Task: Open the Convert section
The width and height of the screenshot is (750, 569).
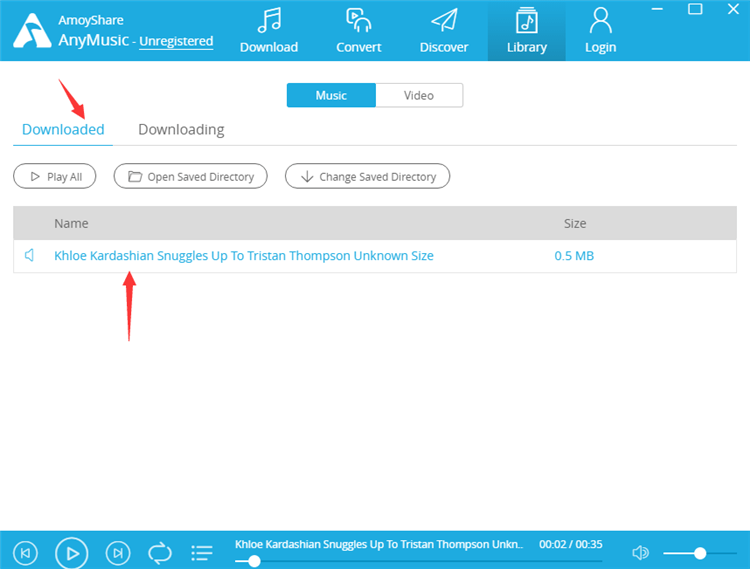Action: (x=358, y=31)
